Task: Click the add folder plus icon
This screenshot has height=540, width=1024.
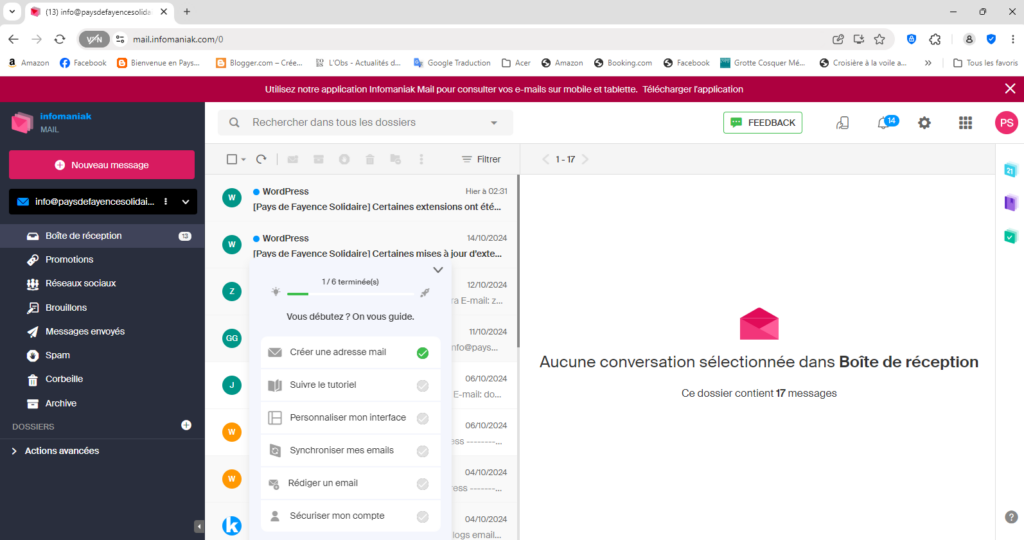Action: [186, 425]
